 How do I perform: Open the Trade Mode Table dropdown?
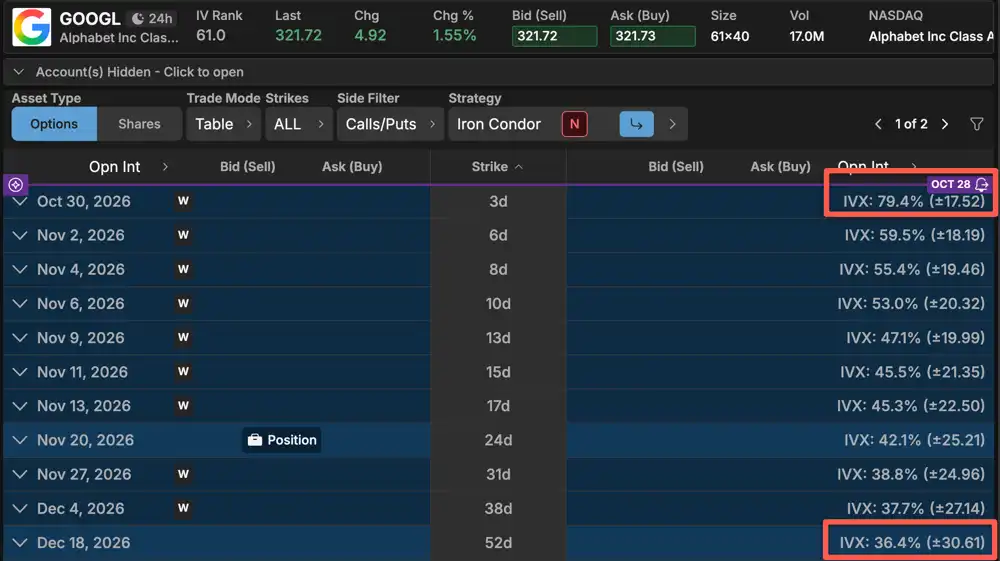coord(223,124)
